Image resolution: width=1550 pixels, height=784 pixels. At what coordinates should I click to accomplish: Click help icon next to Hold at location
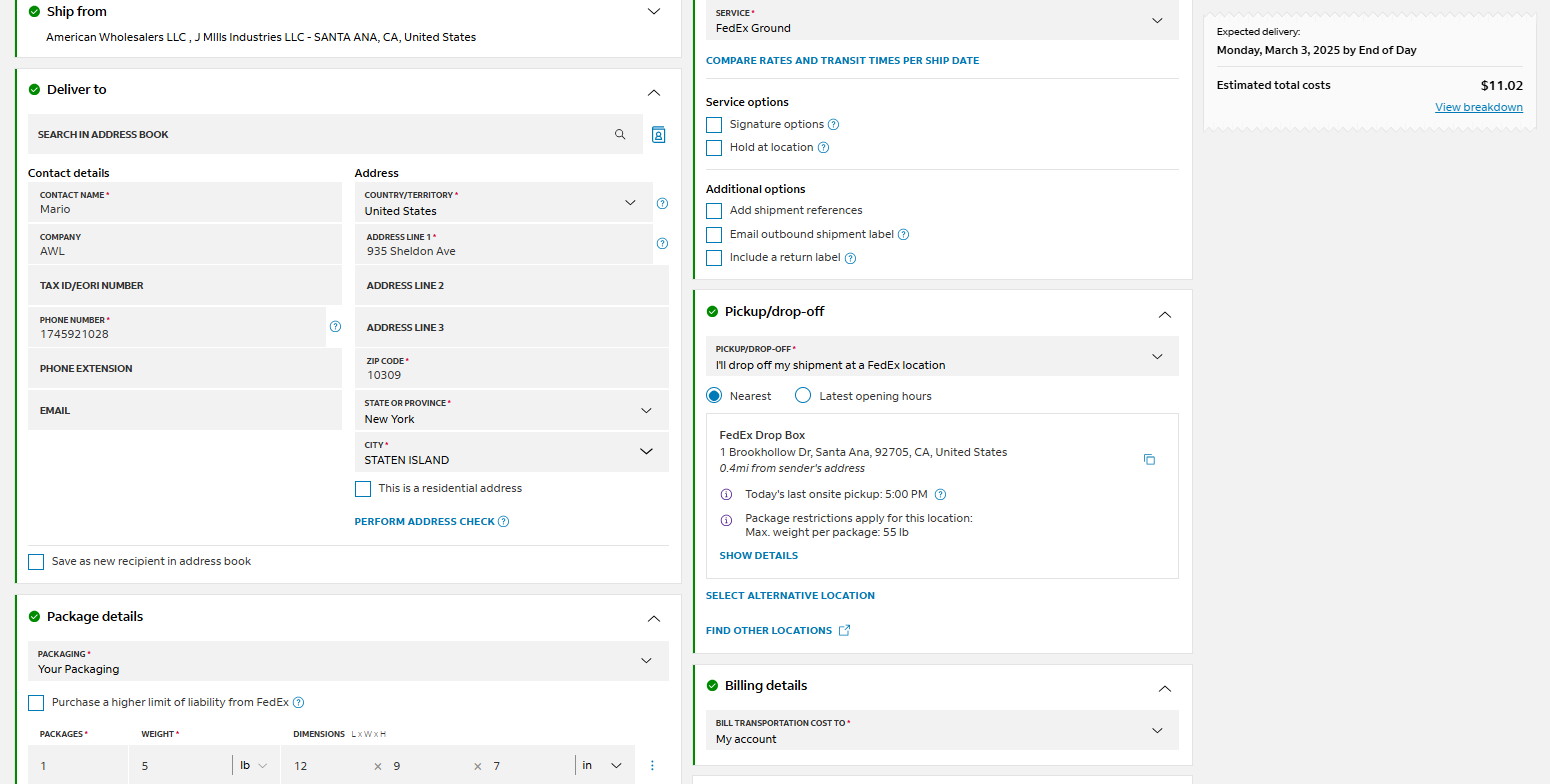point(823,147)
